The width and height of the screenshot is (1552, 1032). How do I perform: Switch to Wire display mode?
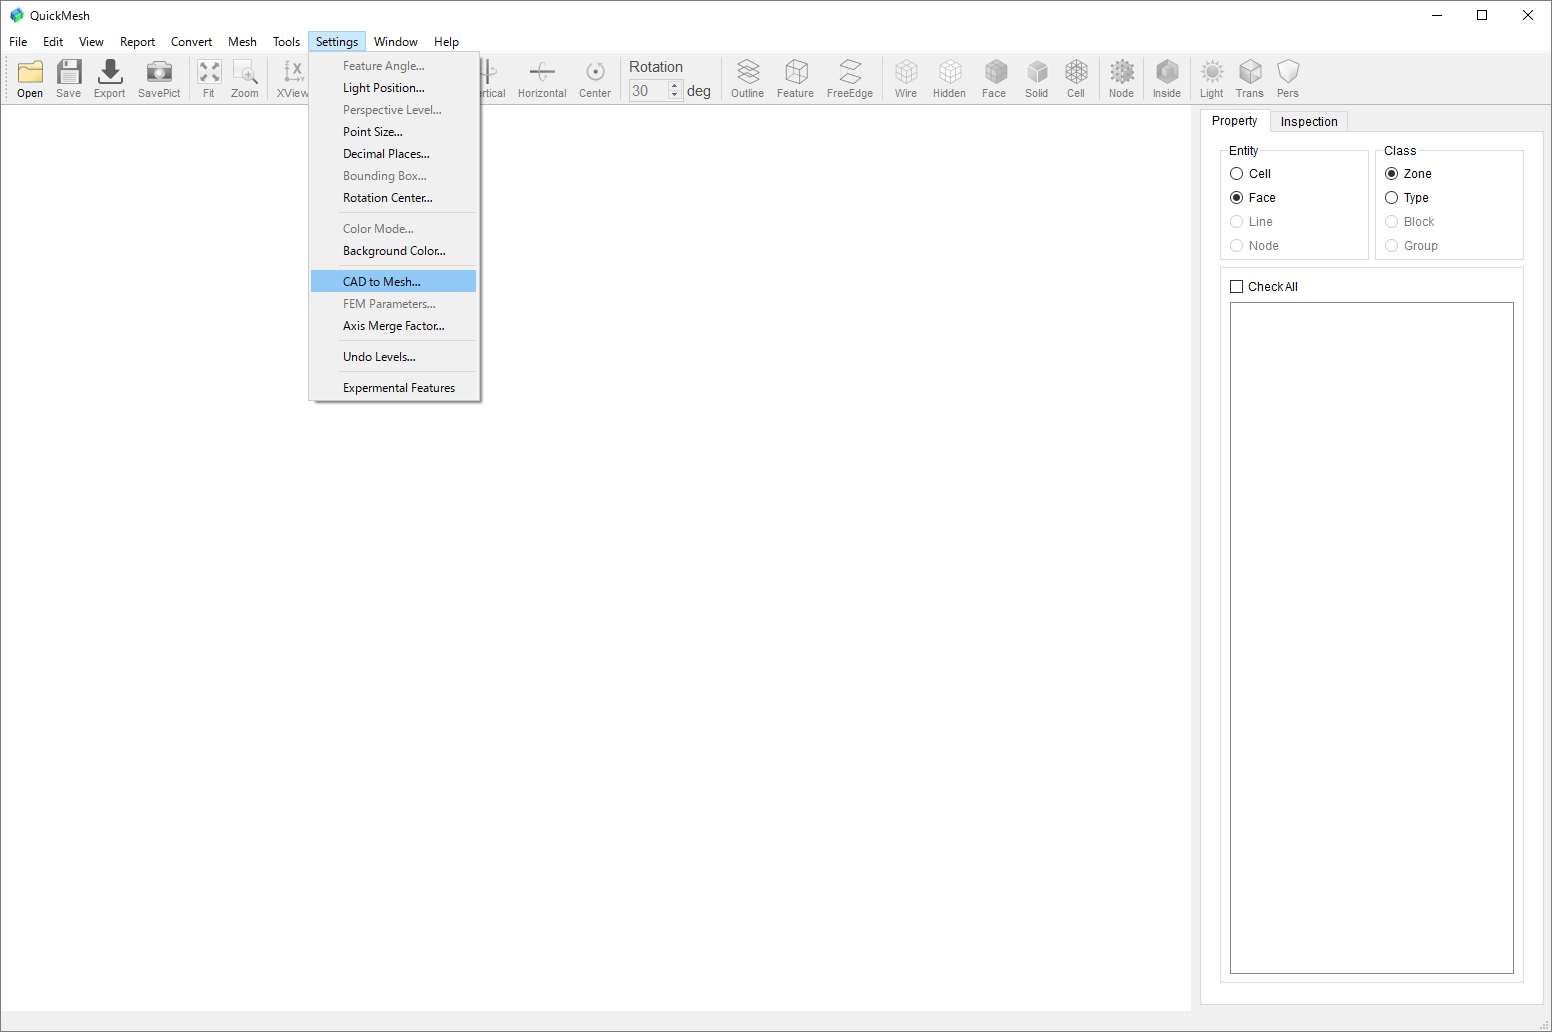coord(906,78)
